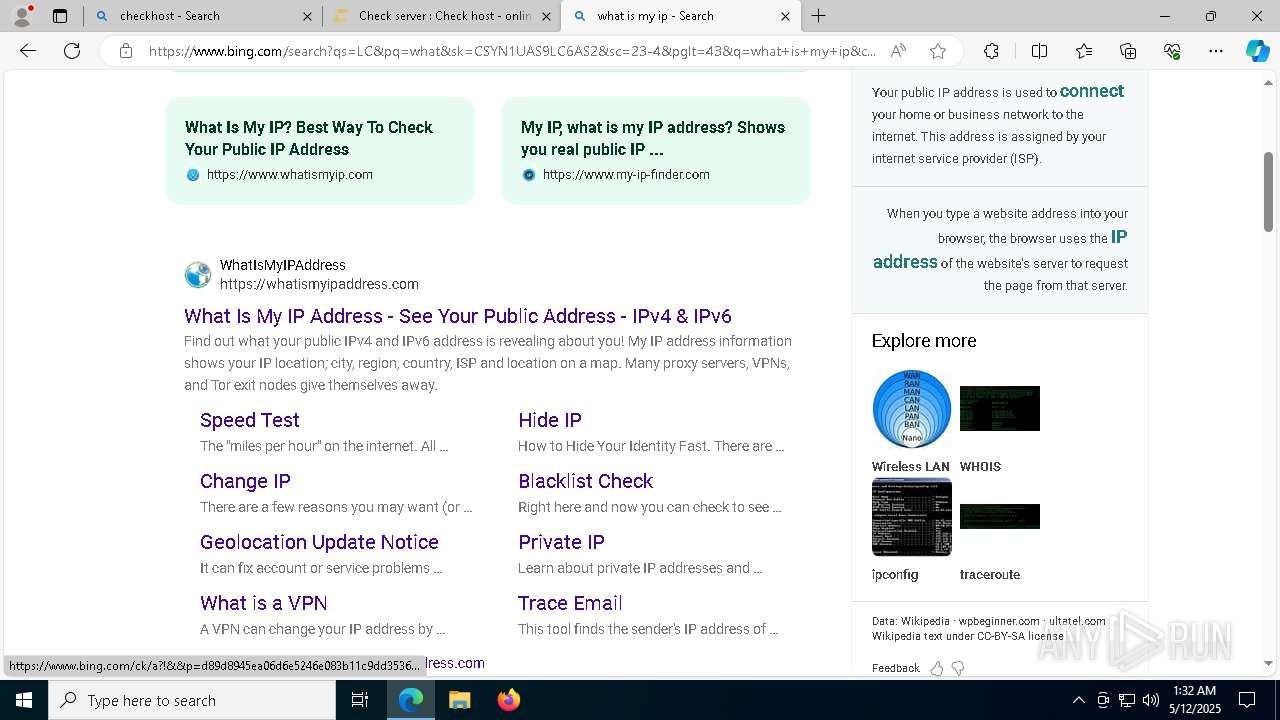The image size is (1280, 720).
Task: Give thumbs up feedback
Action: coord(936,668)
